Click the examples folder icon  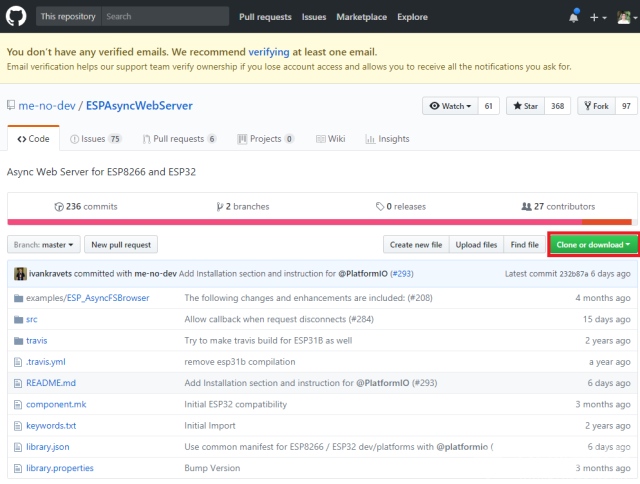(18, 298)
